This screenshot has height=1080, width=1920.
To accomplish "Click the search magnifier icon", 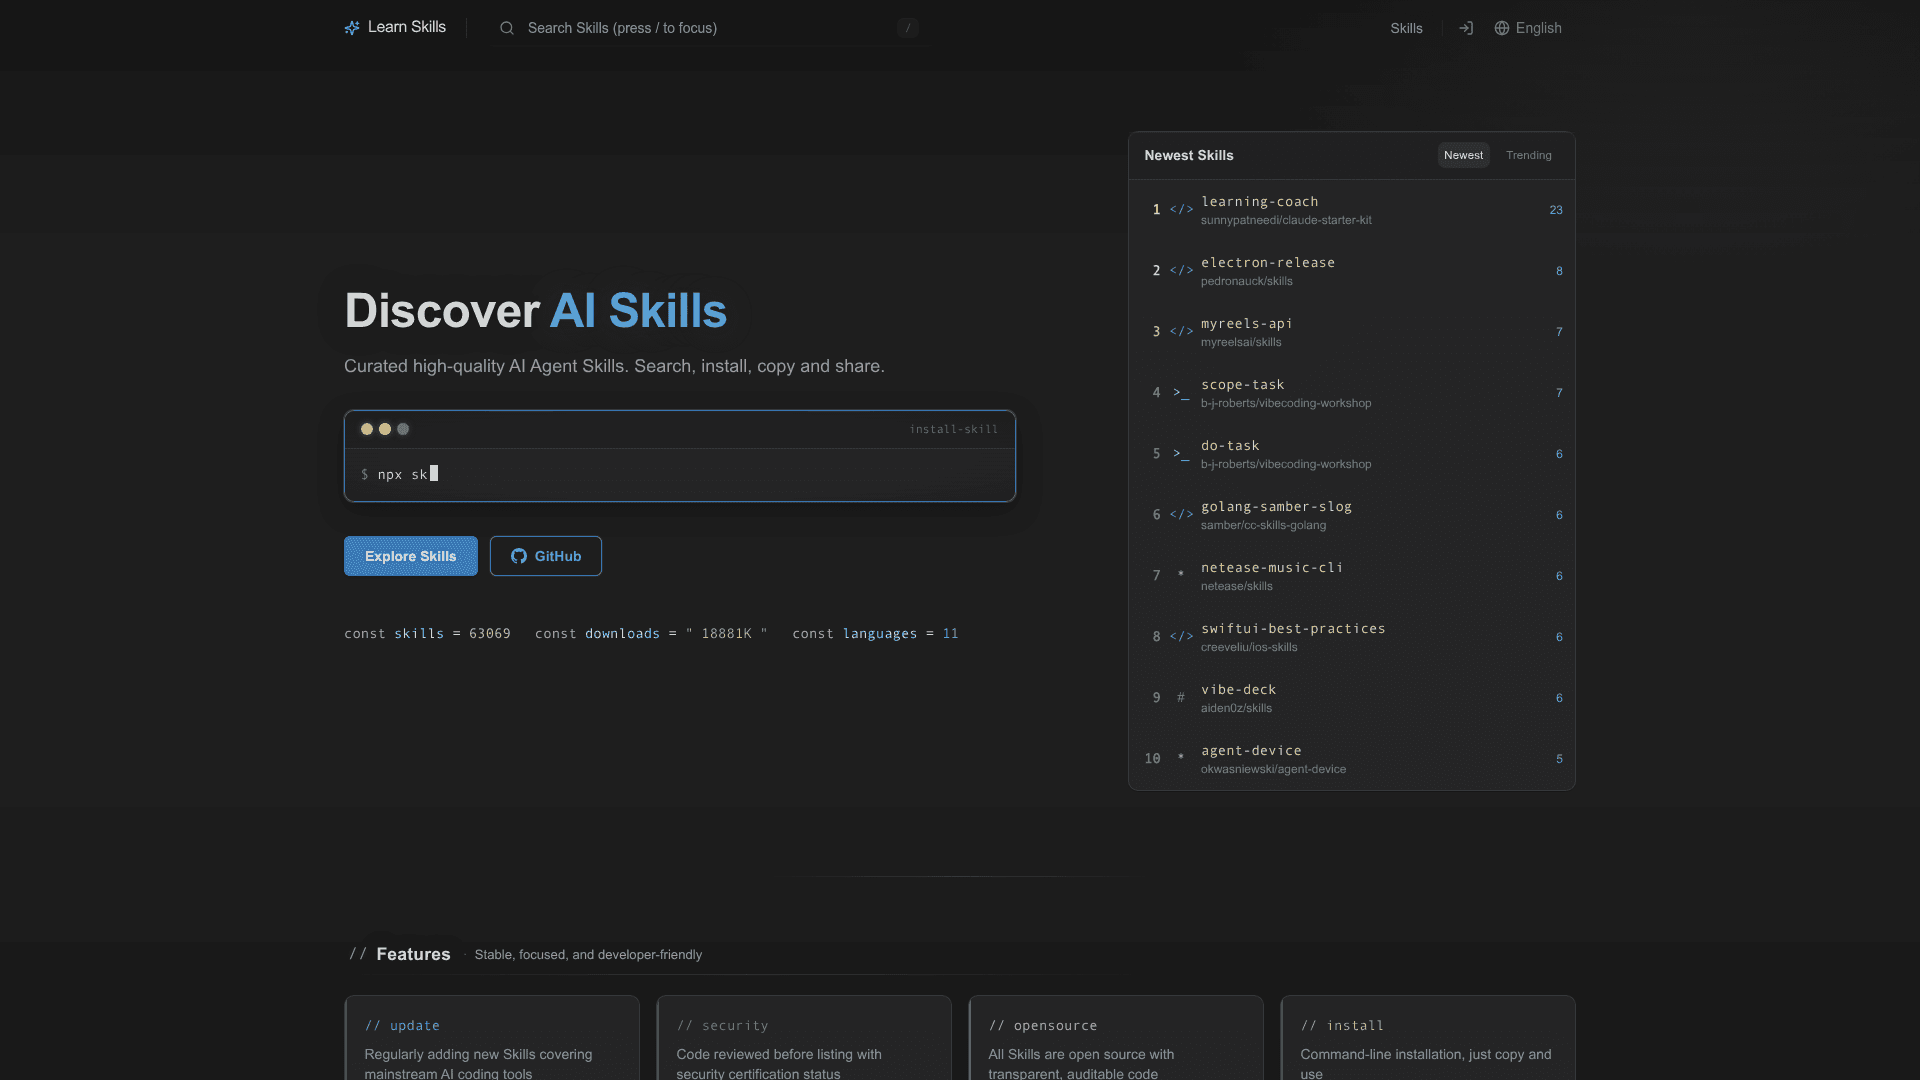I will pos(507,28).
